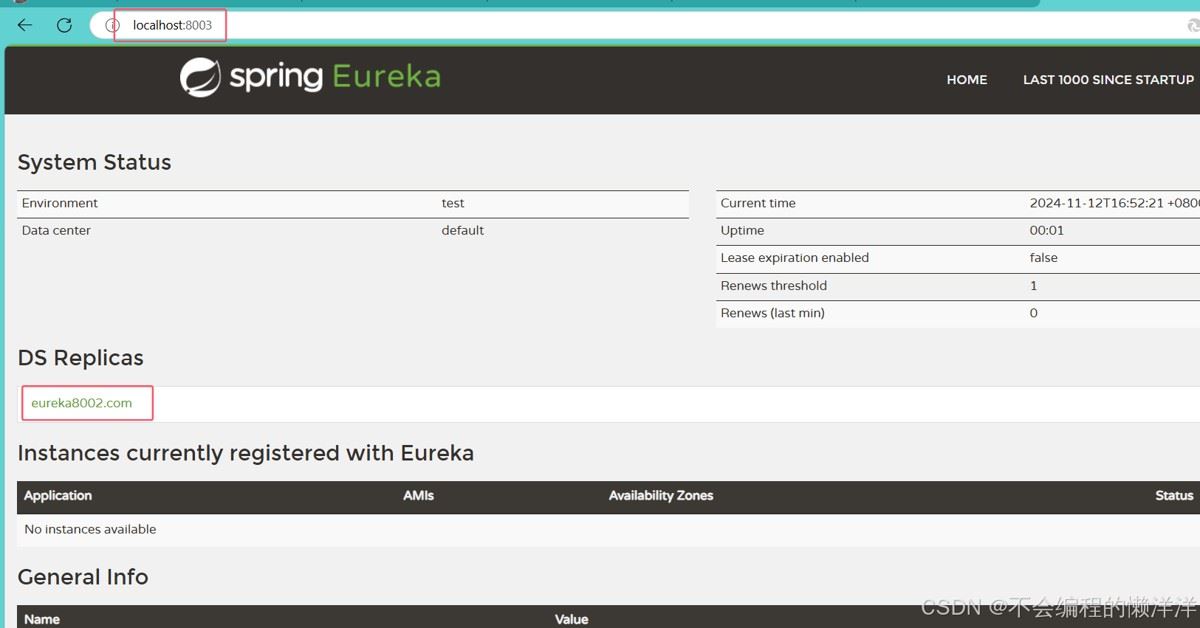The image size is (1200, 628).
Task: Open the site info icon beside localhost:8003
Action: (112, 25)
